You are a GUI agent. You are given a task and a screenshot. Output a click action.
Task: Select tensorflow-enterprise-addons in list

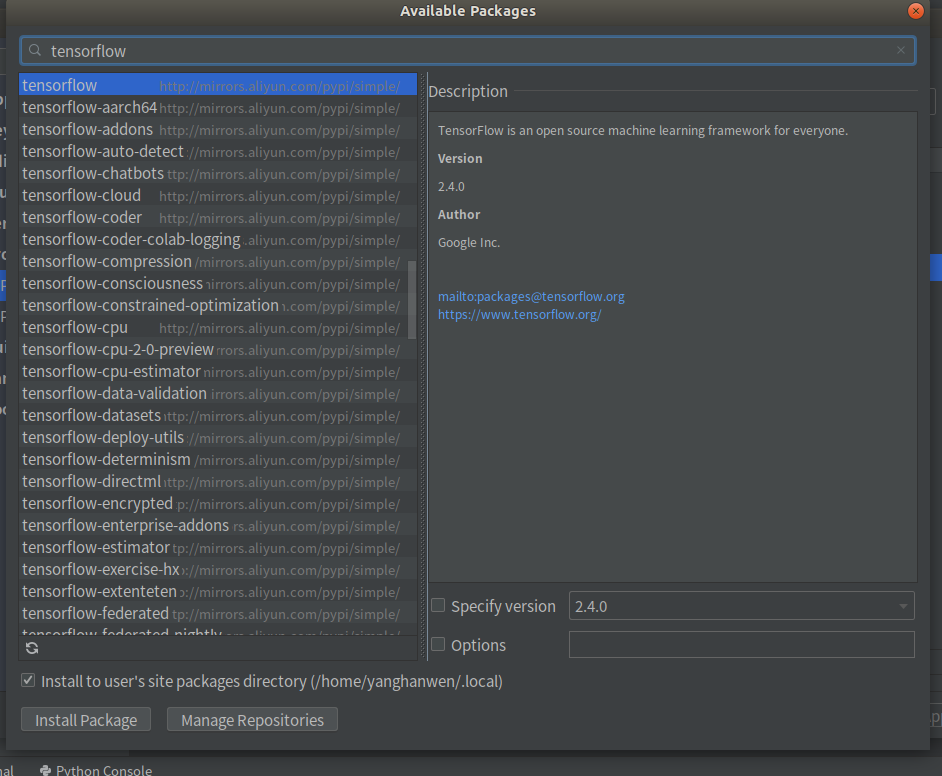(218, 526)
